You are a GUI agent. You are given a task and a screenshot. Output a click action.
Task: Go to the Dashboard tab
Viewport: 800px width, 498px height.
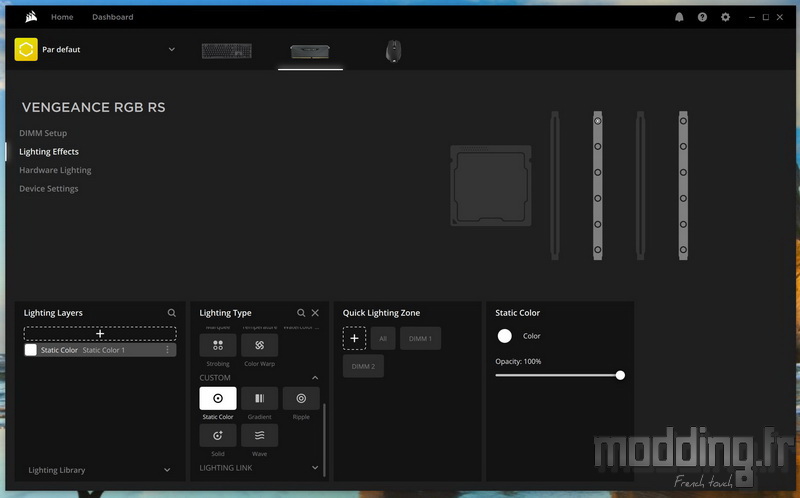click(x=113, y=17)
